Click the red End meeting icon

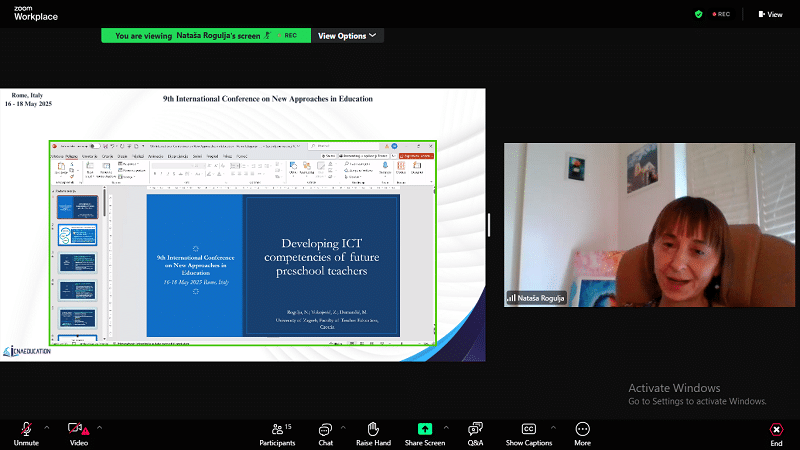click(776, 429)
